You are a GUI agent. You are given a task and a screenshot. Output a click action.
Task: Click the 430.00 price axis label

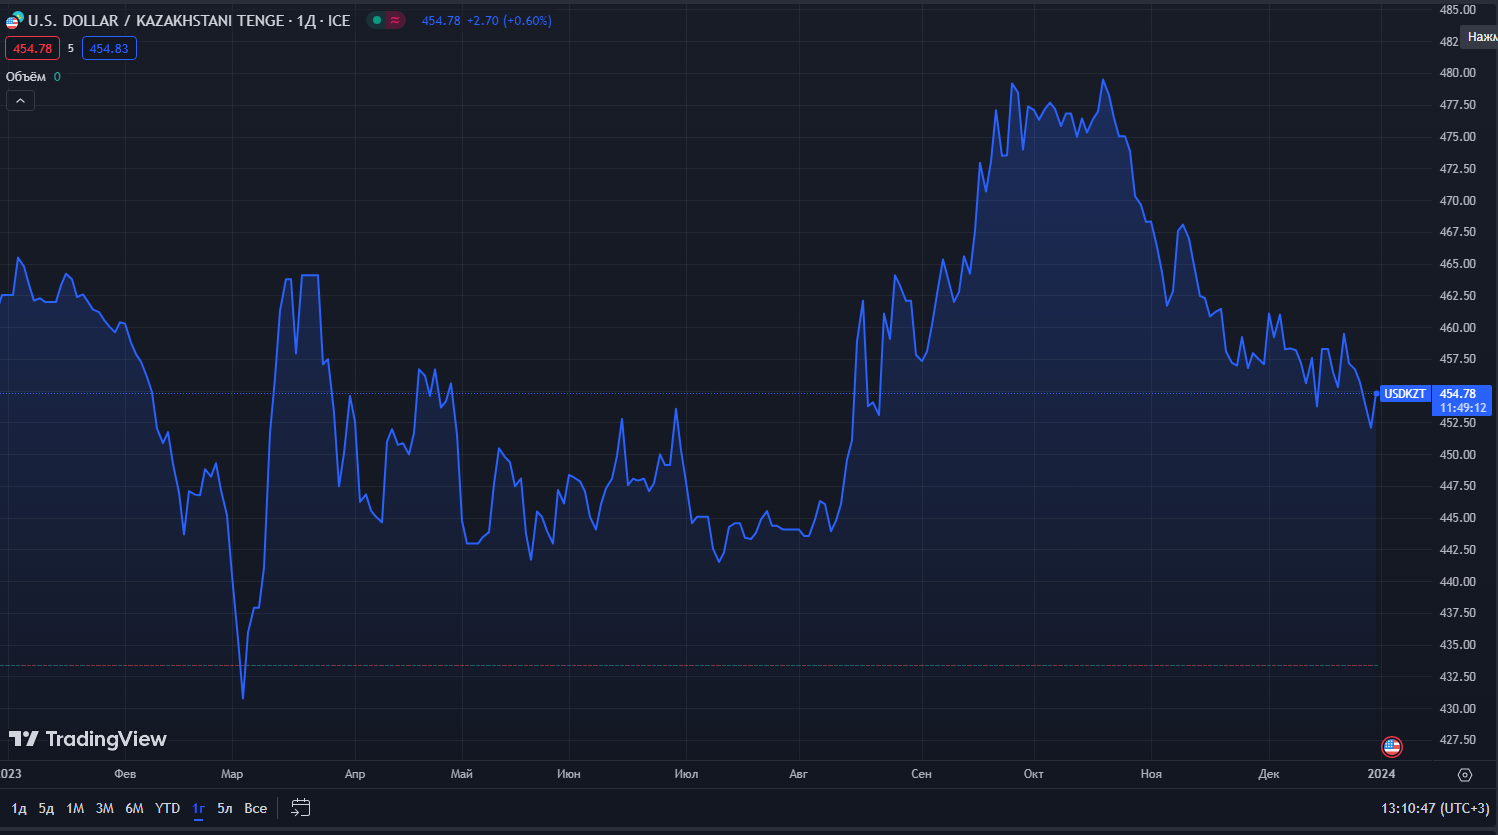1458,709
